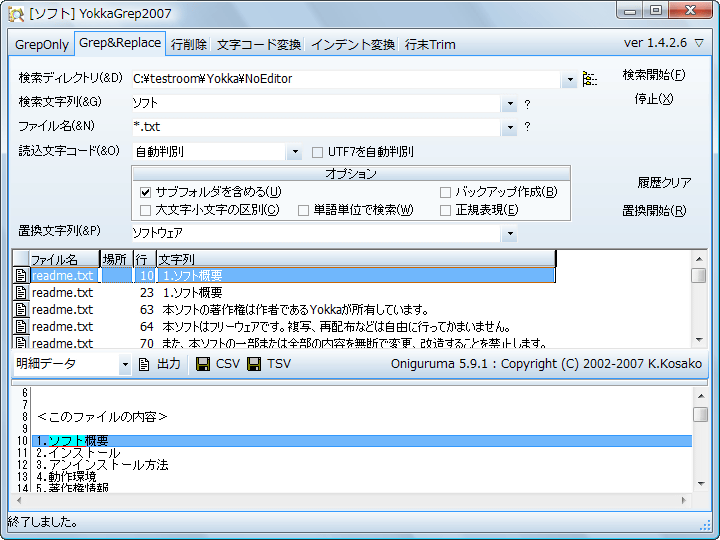Enable バックアップ作成 checkbox
720x540 pixels.
pos(445,192)
